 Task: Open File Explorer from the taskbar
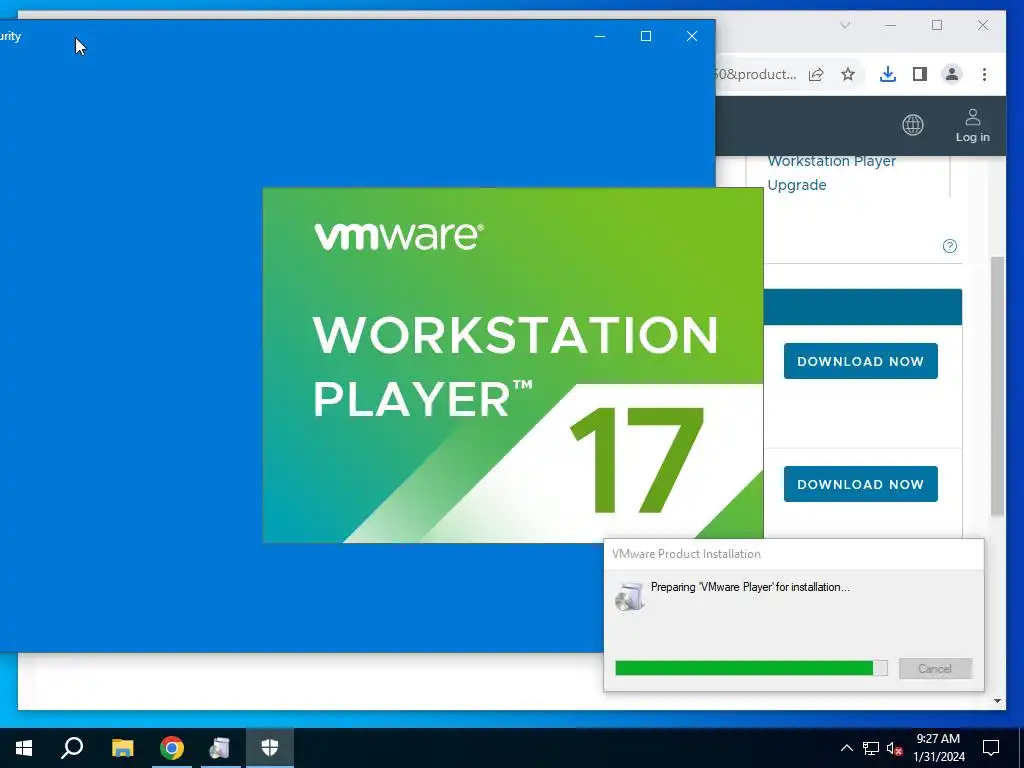coord(122,748)
